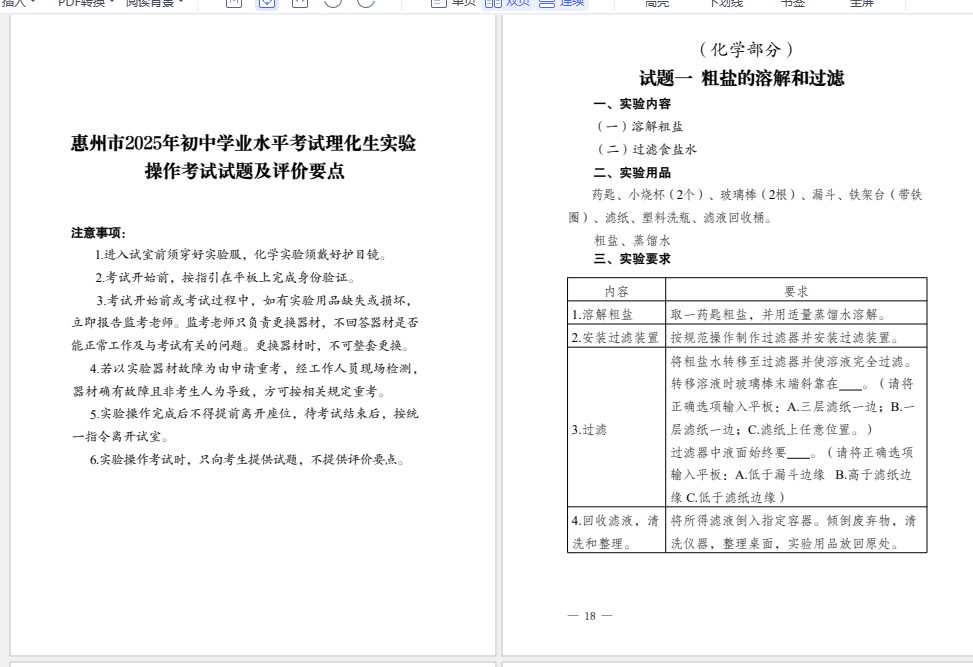Click note 5 line 实验操作完成后不得提前离开座位

click(254, 414)
